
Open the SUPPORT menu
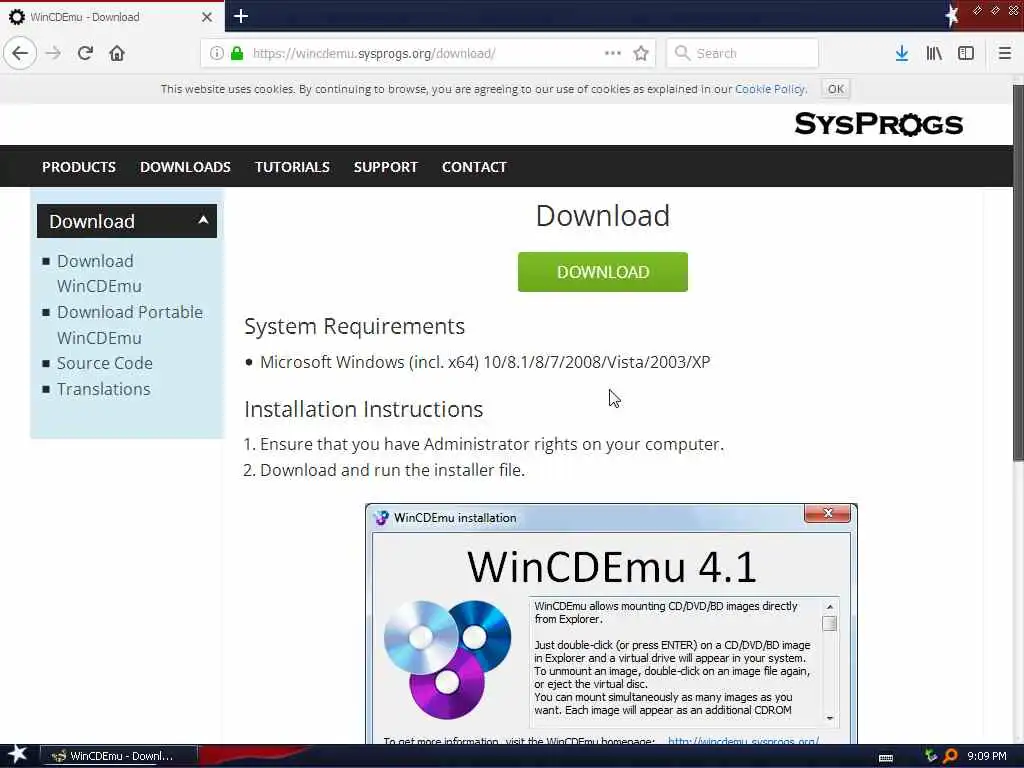pyautogui.click(x=385, y=167)
